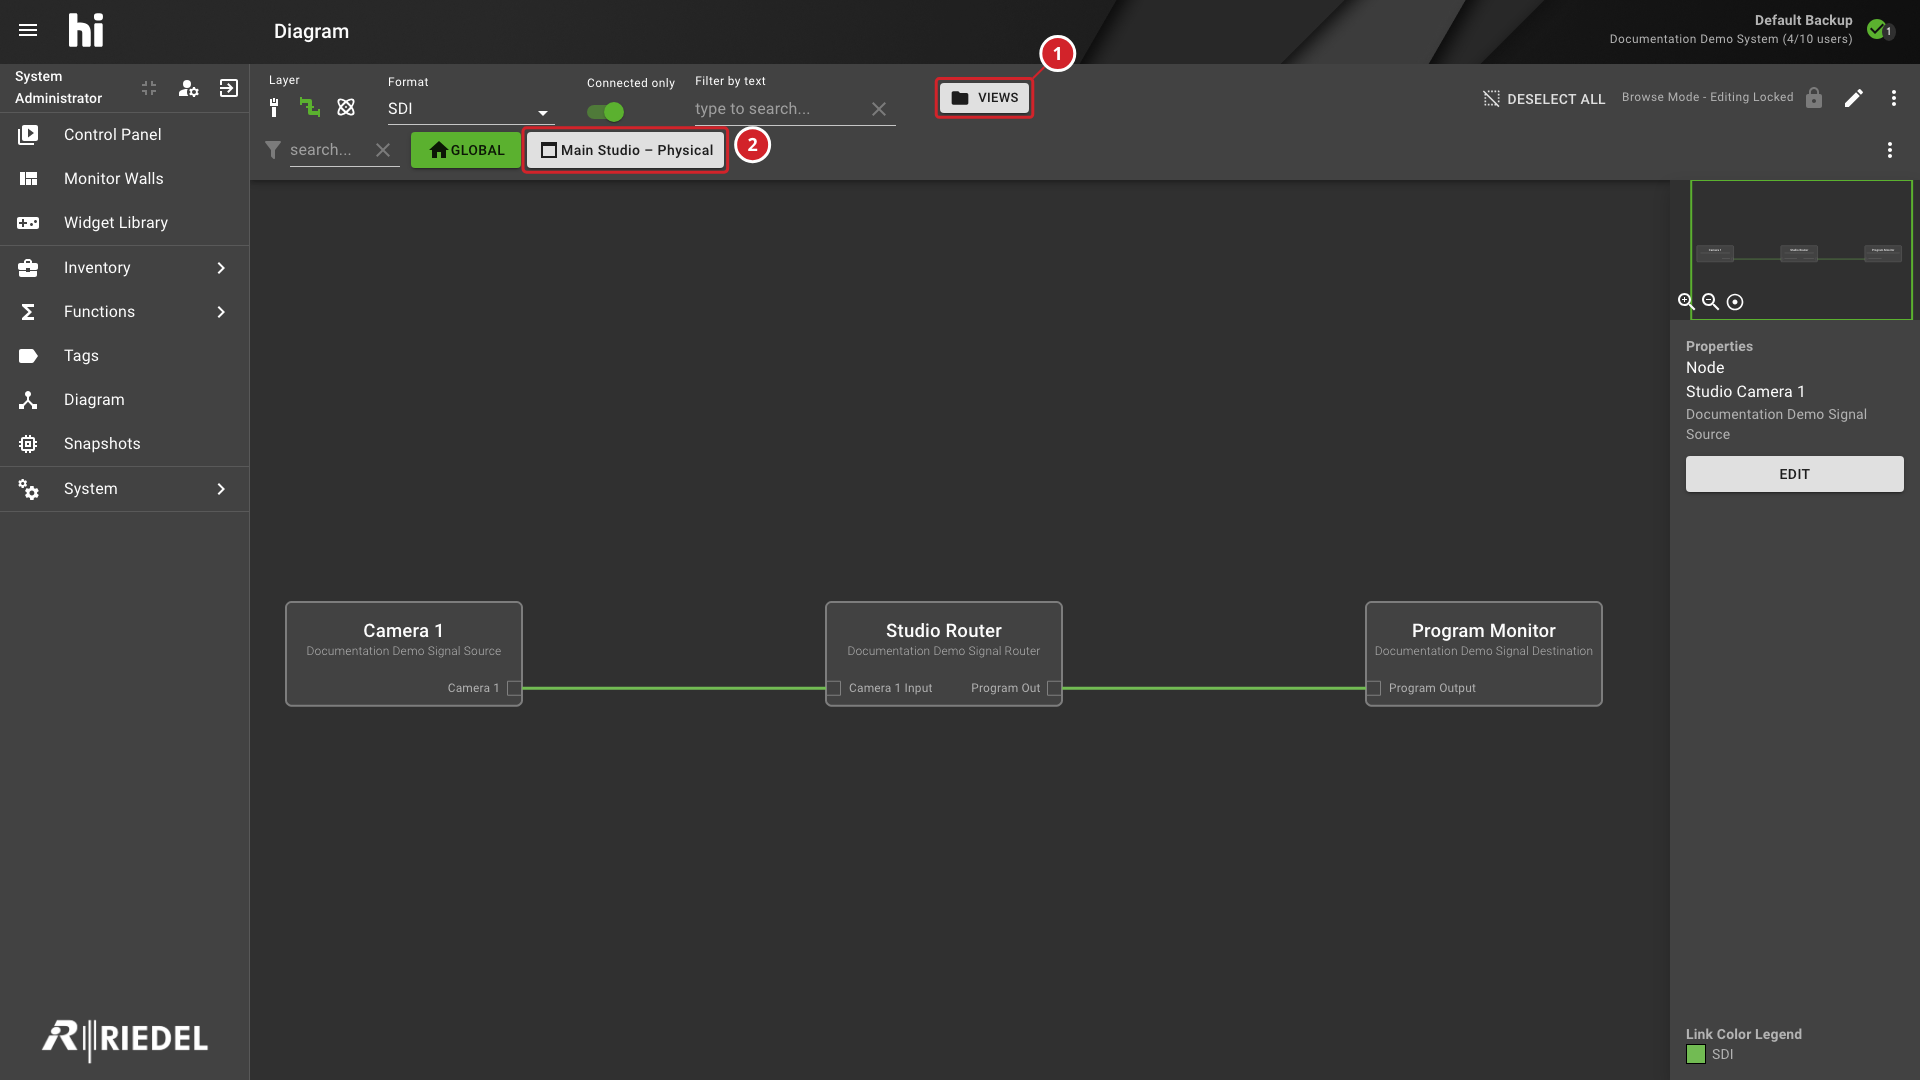Viewport: 1920px width, 1080px height.
Task: Select the logical network layer icon
Action: (346, 107)
